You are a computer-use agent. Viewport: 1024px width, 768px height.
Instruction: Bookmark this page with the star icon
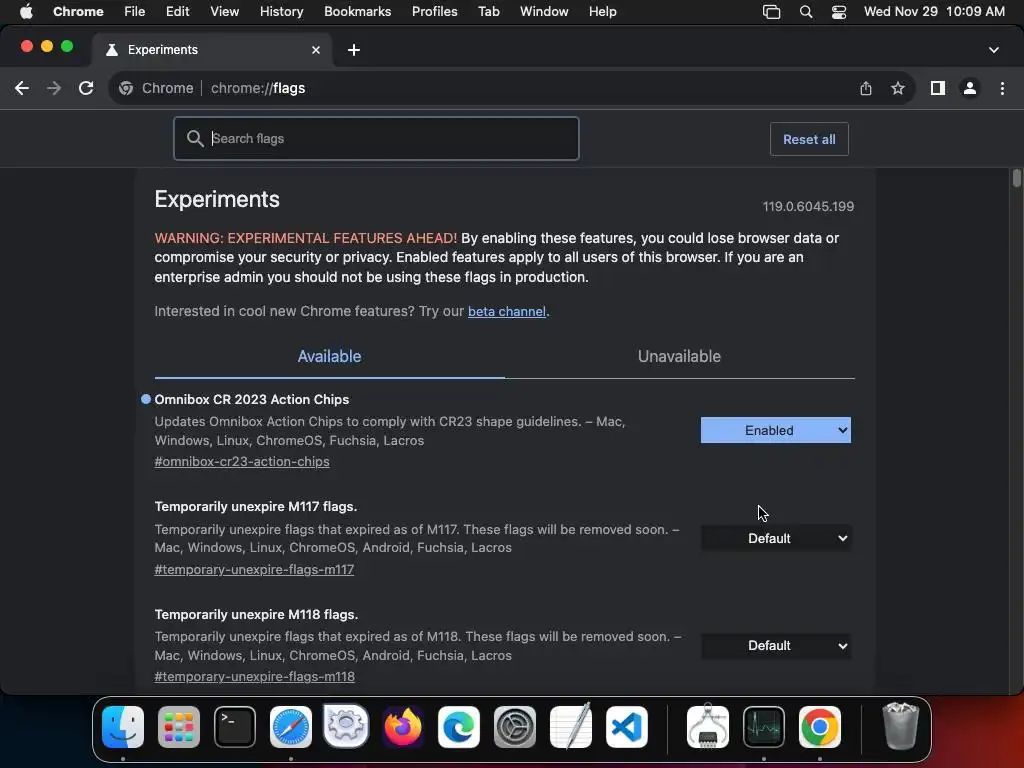898,88
